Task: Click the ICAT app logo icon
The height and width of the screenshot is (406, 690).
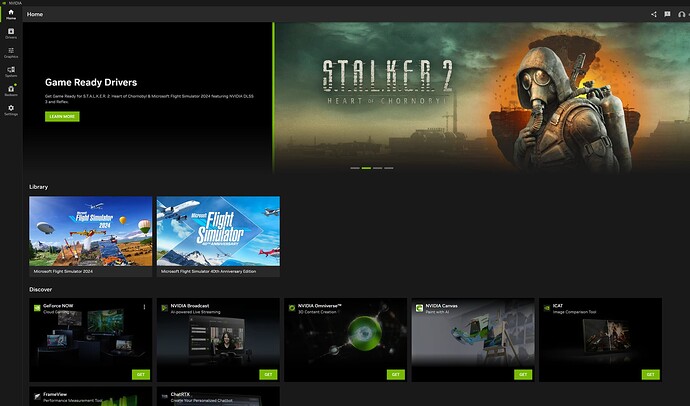Action: click(x=547, y=308)
